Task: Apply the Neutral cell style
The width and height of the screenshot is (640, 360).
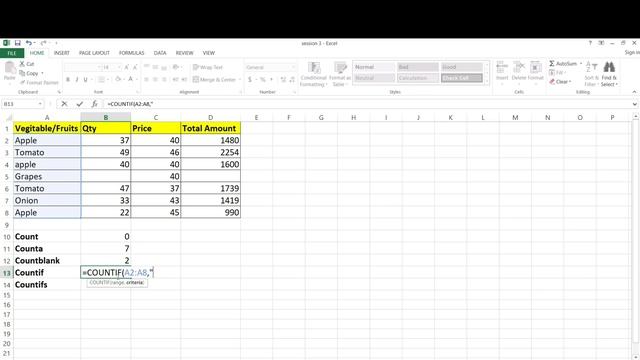Action: click(x=374, y=78)
